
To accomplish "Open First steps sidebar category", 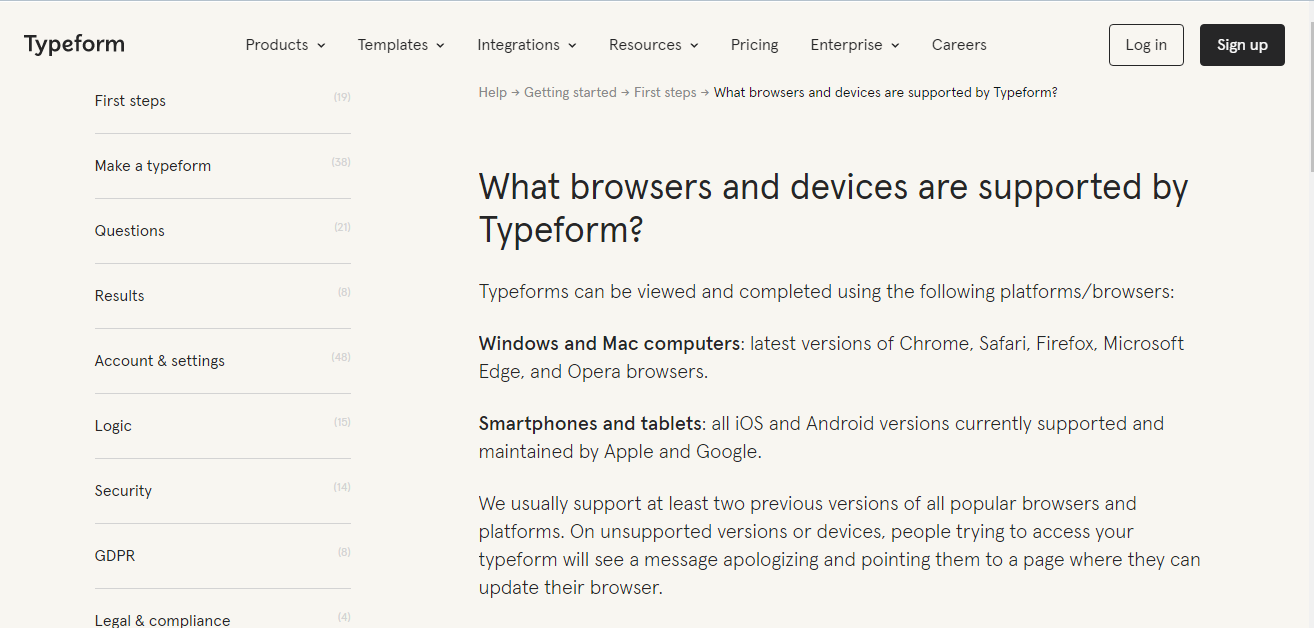I will pyautogui.click(x=130, y=101).
